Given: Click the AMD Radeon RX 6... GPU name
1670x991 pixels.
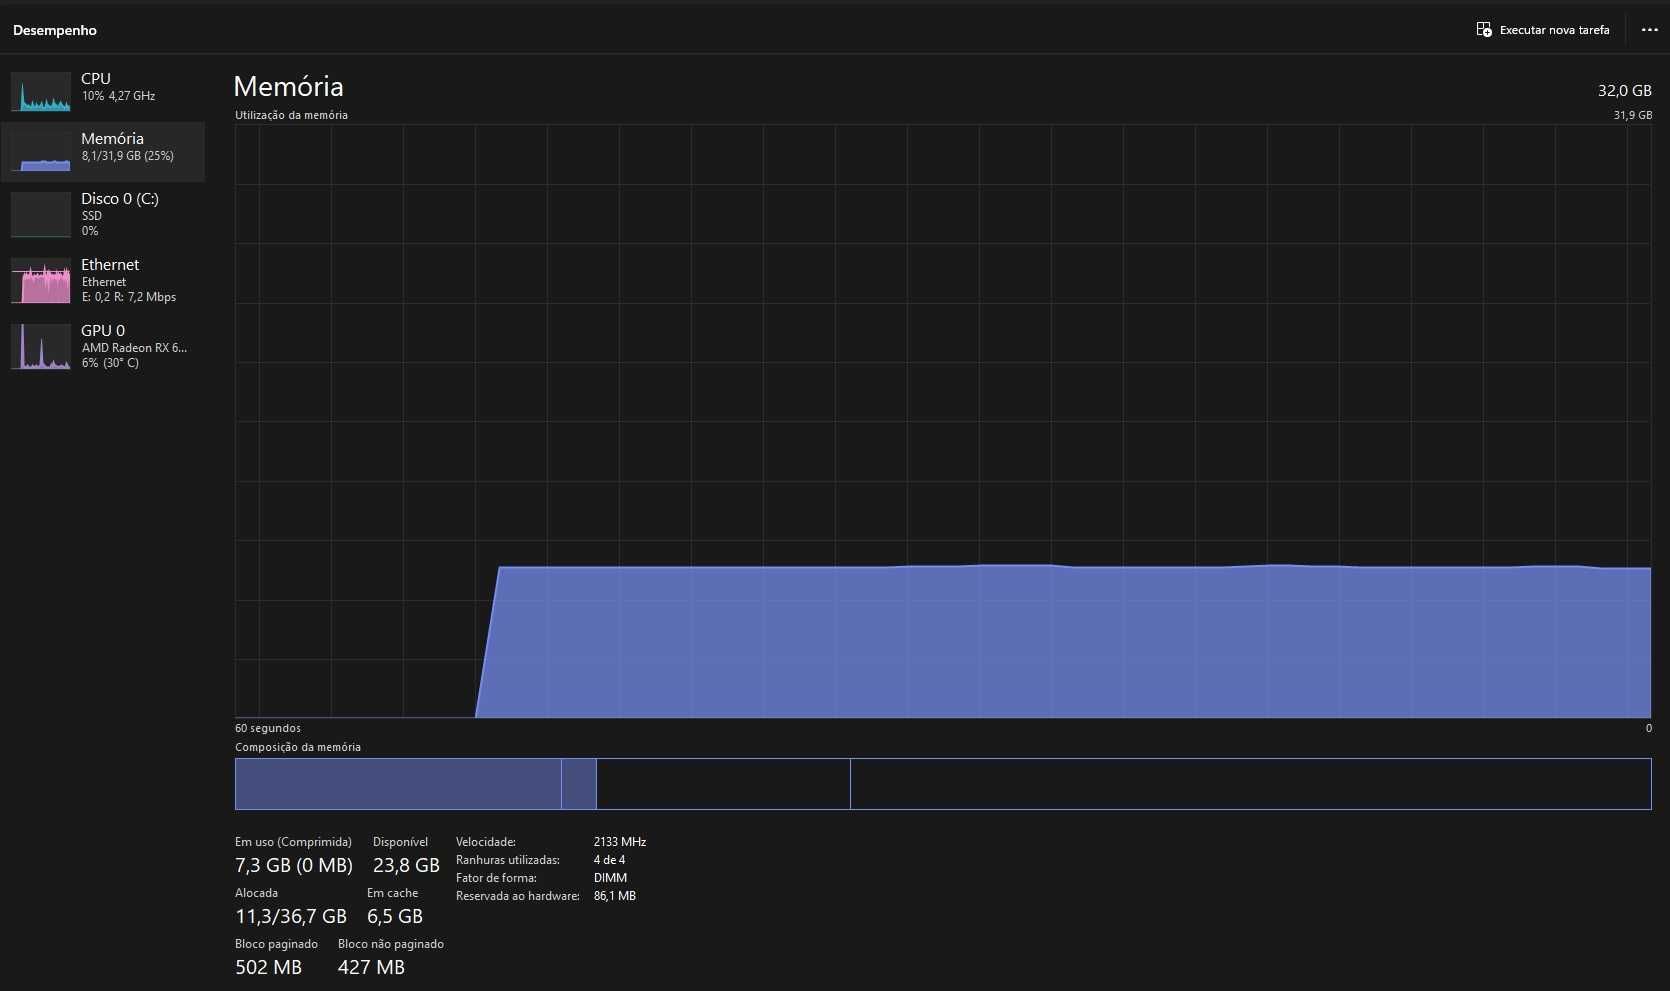Looking at the screenshot, I should tap(134, 348).
